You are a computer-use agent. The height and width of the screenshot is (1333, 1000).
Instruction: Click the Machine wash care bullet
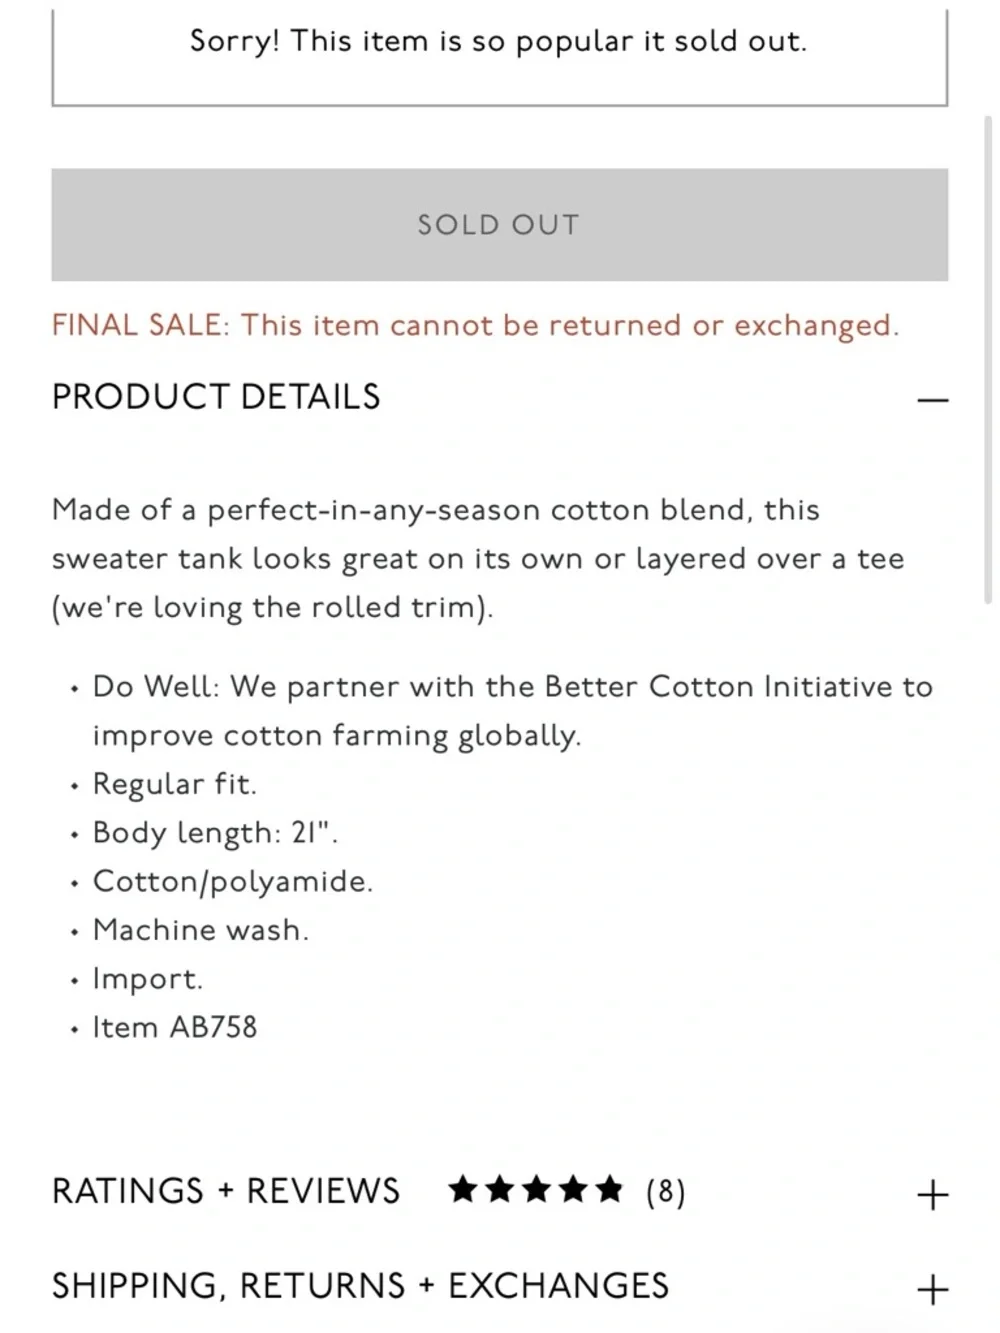(x=200, y=930)
